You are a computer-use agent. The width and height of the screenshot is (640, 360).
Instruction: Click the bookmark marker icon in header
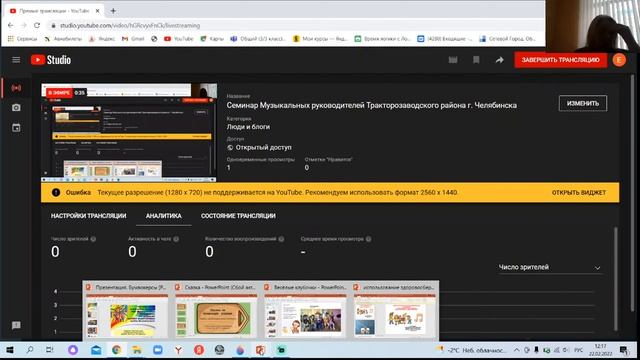[476, 60]
